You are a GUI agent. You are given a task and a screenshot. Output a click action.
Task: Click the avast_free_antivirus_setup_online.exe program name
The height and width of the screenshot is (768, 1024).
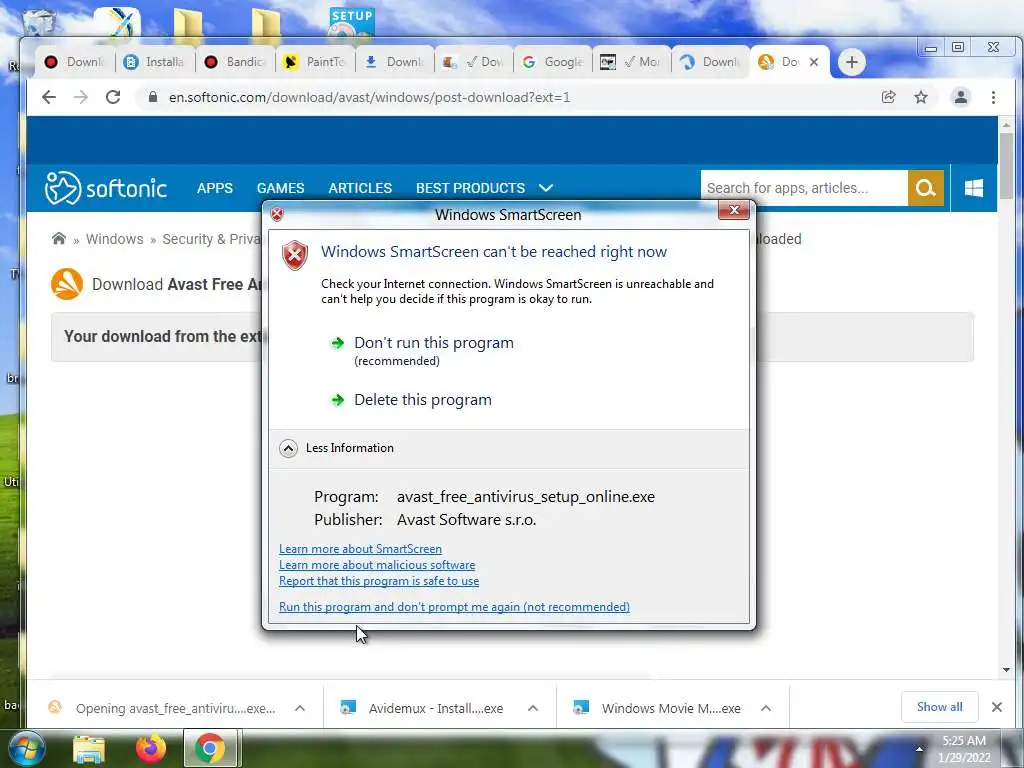coord(526,497)
